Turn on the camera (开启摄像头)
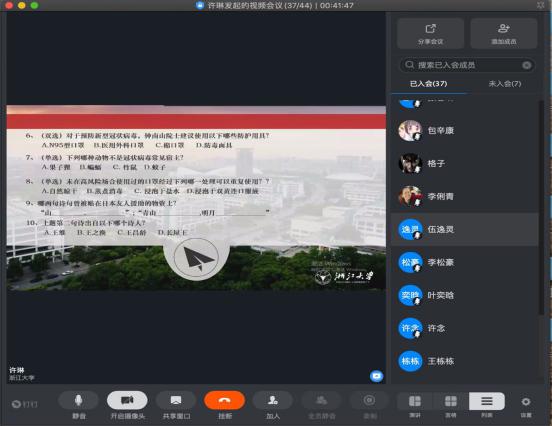 pos(127,401)
